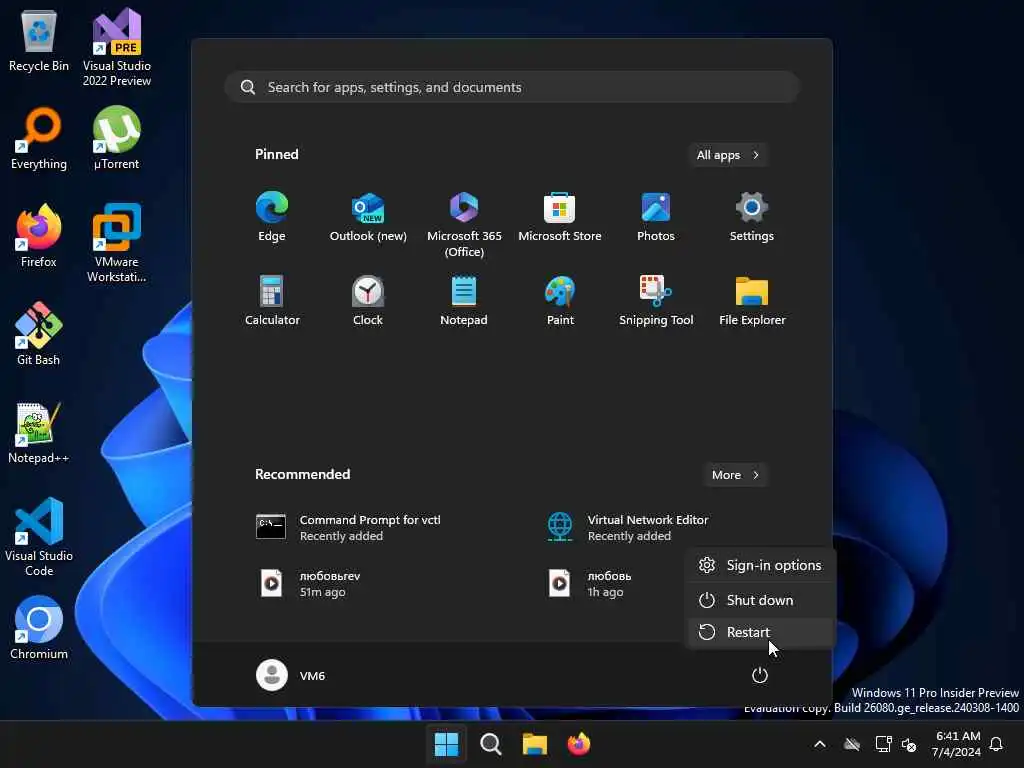Launch the Photos app
1024x768 pixels.
coord(656,217)
